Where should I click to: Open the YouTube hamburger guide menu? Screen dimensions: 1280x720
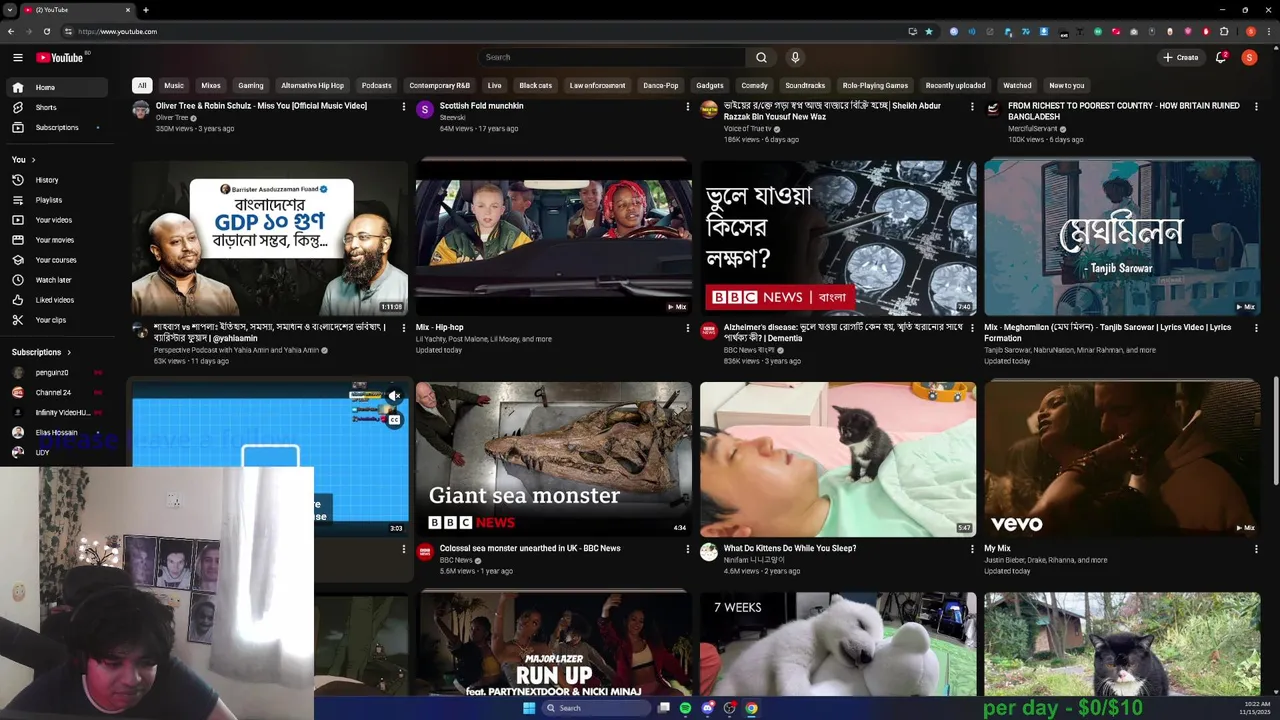pos(17,58)
